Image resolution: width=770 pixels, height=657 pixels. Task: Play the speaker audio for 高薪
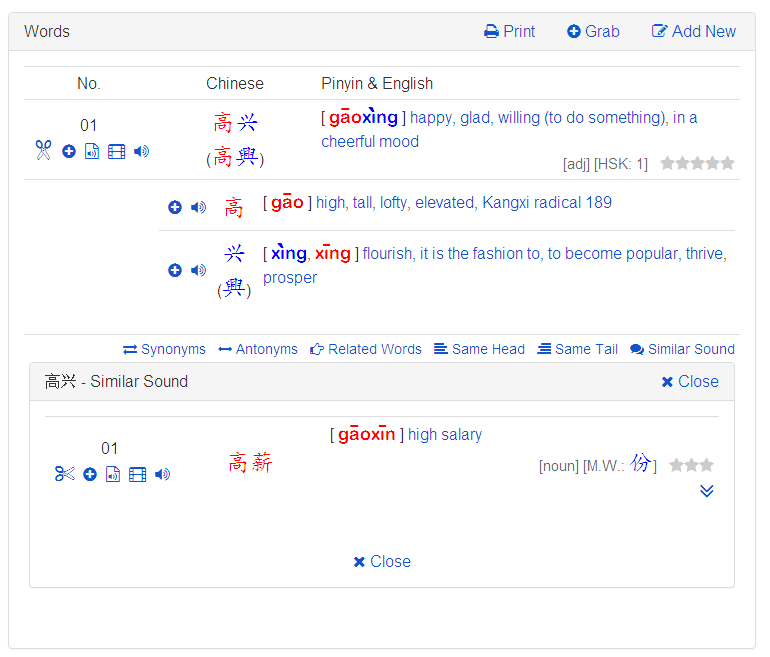(x=163, y=474)
